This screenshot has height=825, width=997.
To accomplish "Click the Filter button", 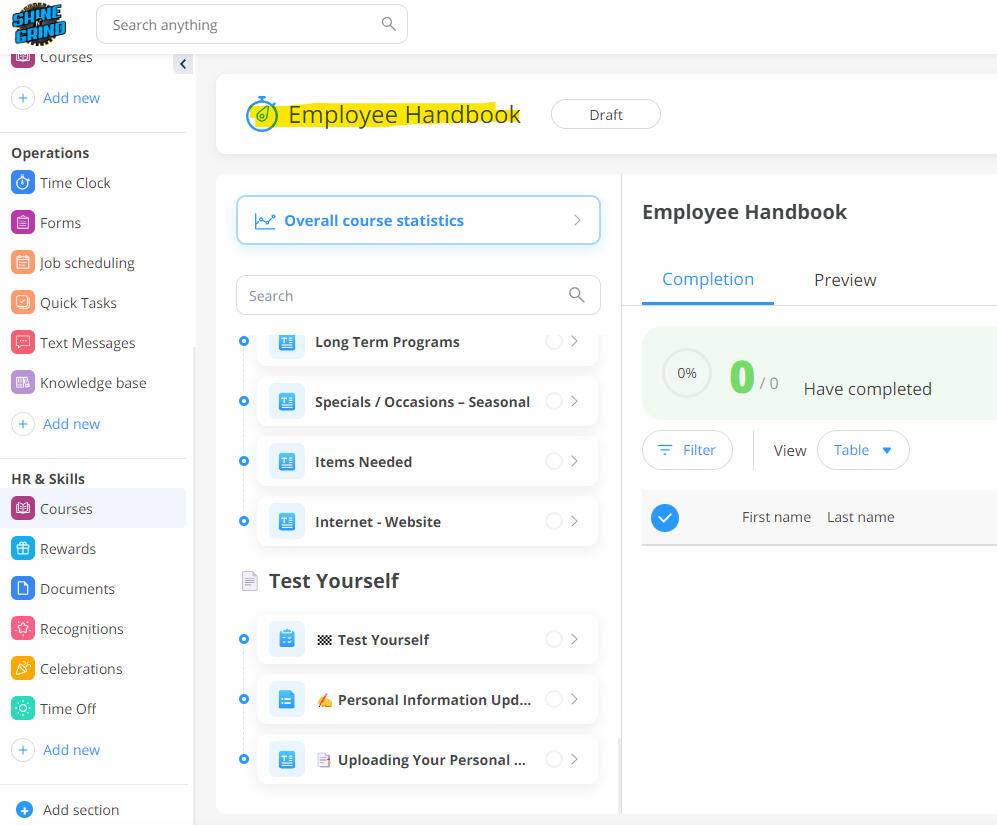I will click(687, 450).
